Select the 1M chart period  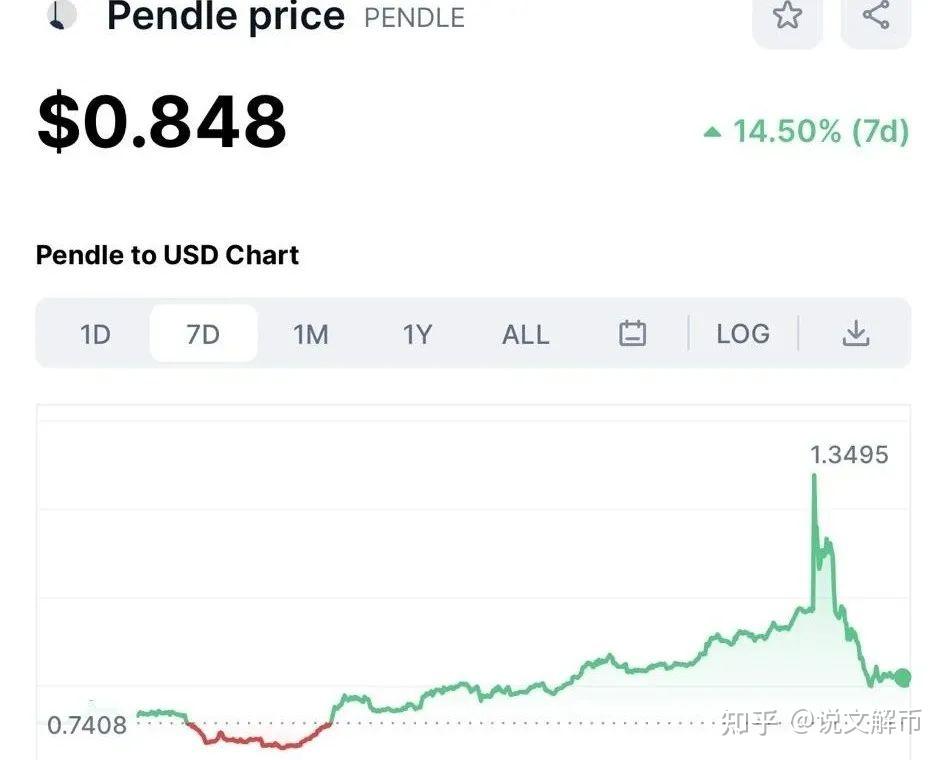[x=310, y=334]
